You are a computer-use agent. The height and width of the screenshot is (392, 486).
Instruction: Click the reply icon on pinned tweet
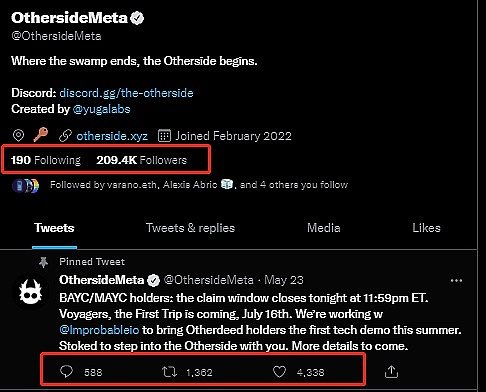coord(66,371)
